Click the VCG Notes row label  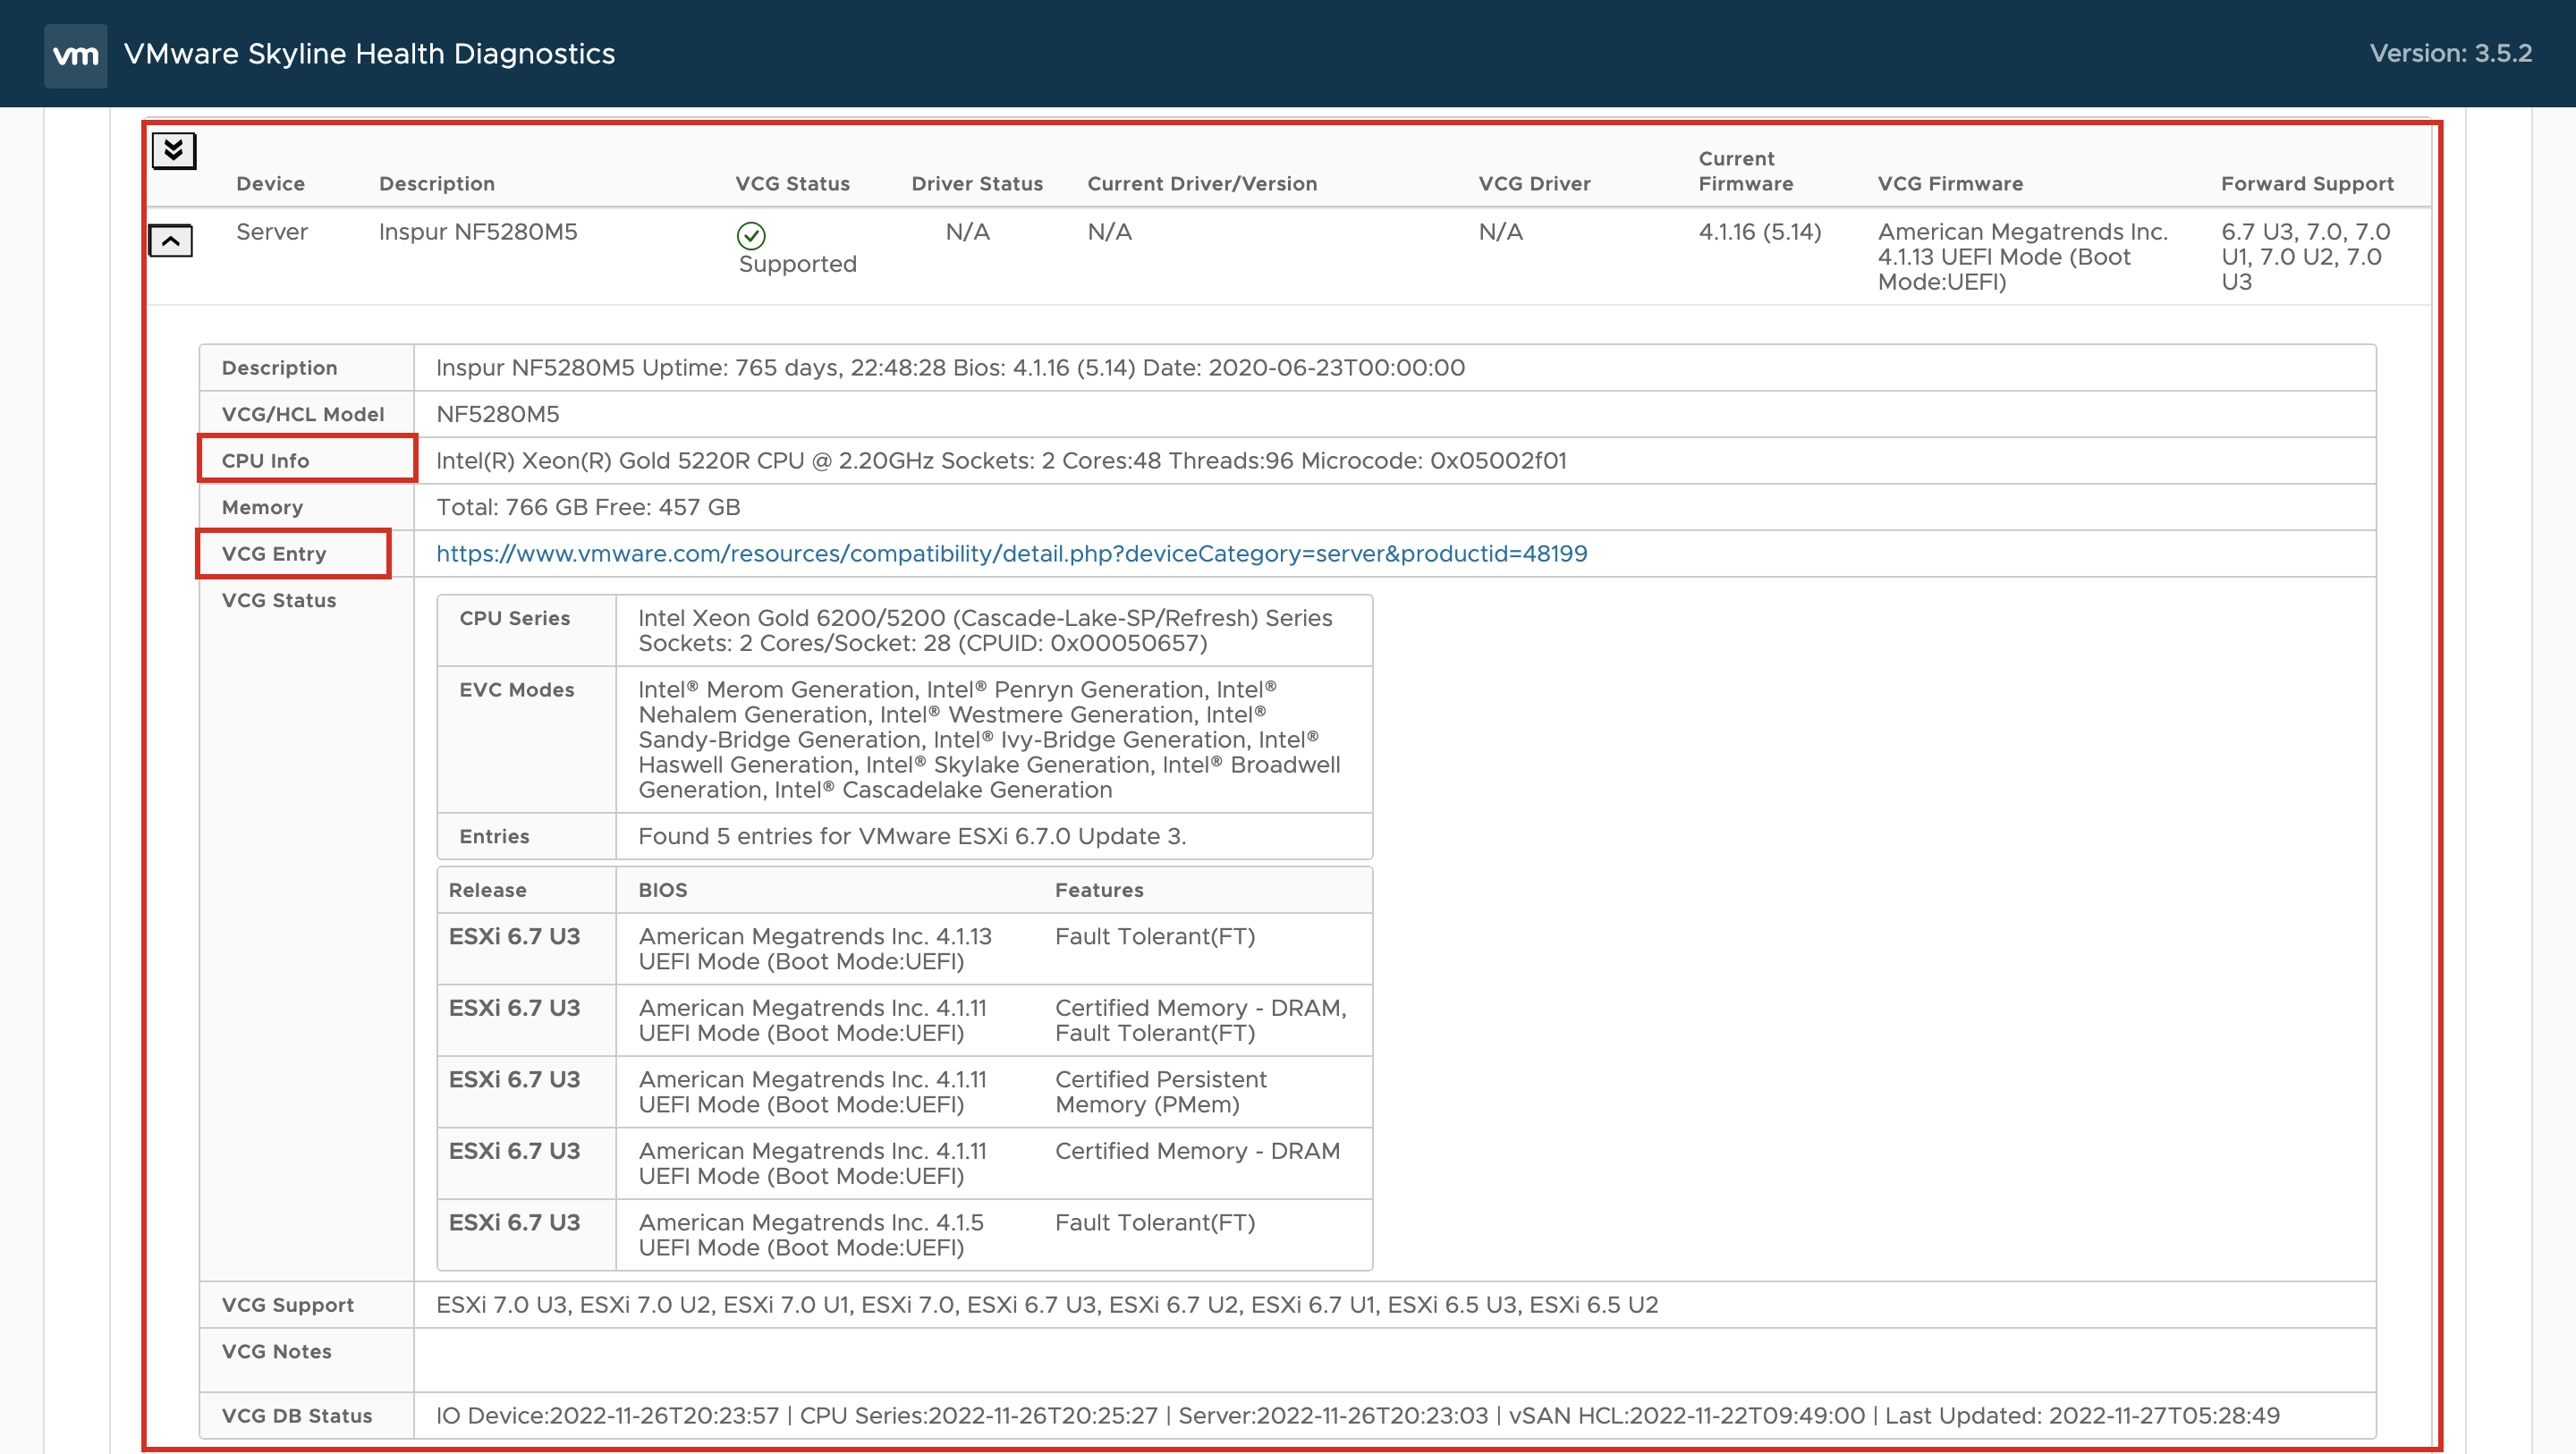pyautogui.click(x=276, y=1352)
